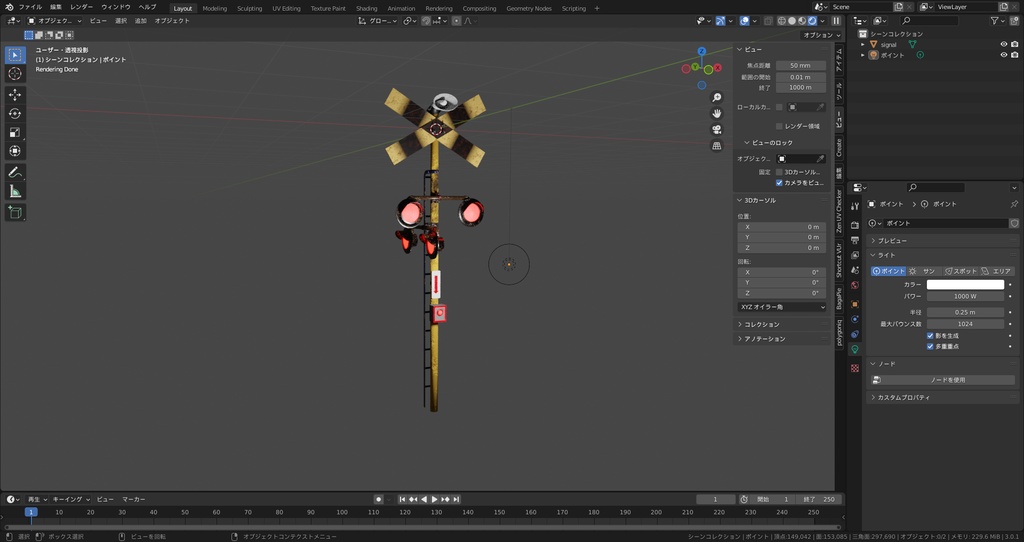Toggle viewport overlays button
Image resolution: width=1024 pixels, height=542 pixels.
[x=744, y=21]
